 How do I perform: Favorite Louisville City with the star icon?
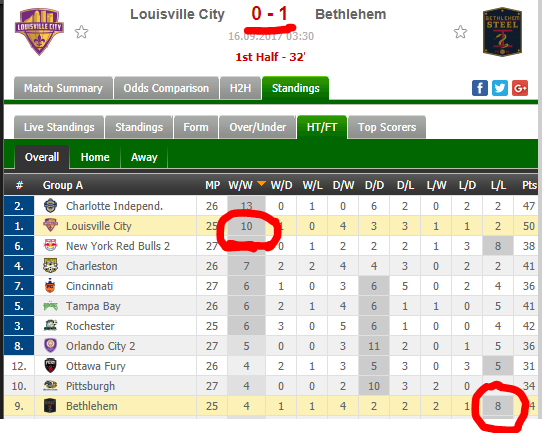coord(82,32)
